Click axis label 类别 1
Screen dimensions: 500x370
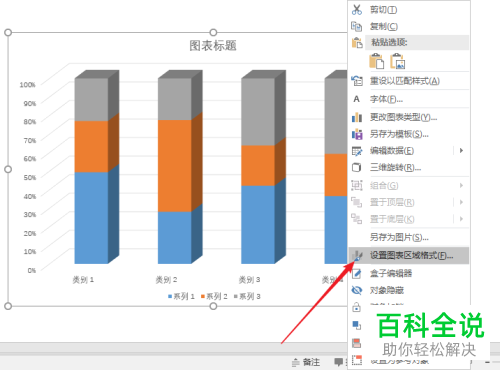click(83, 280)
